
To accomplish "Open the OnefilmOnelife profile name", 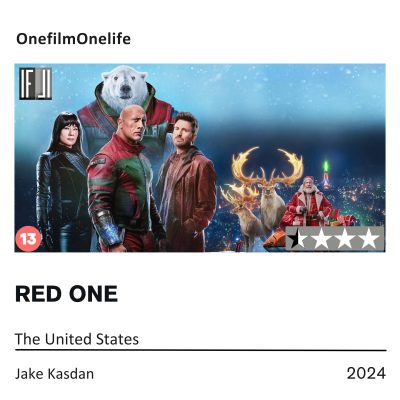I will [x=73, y=39].
